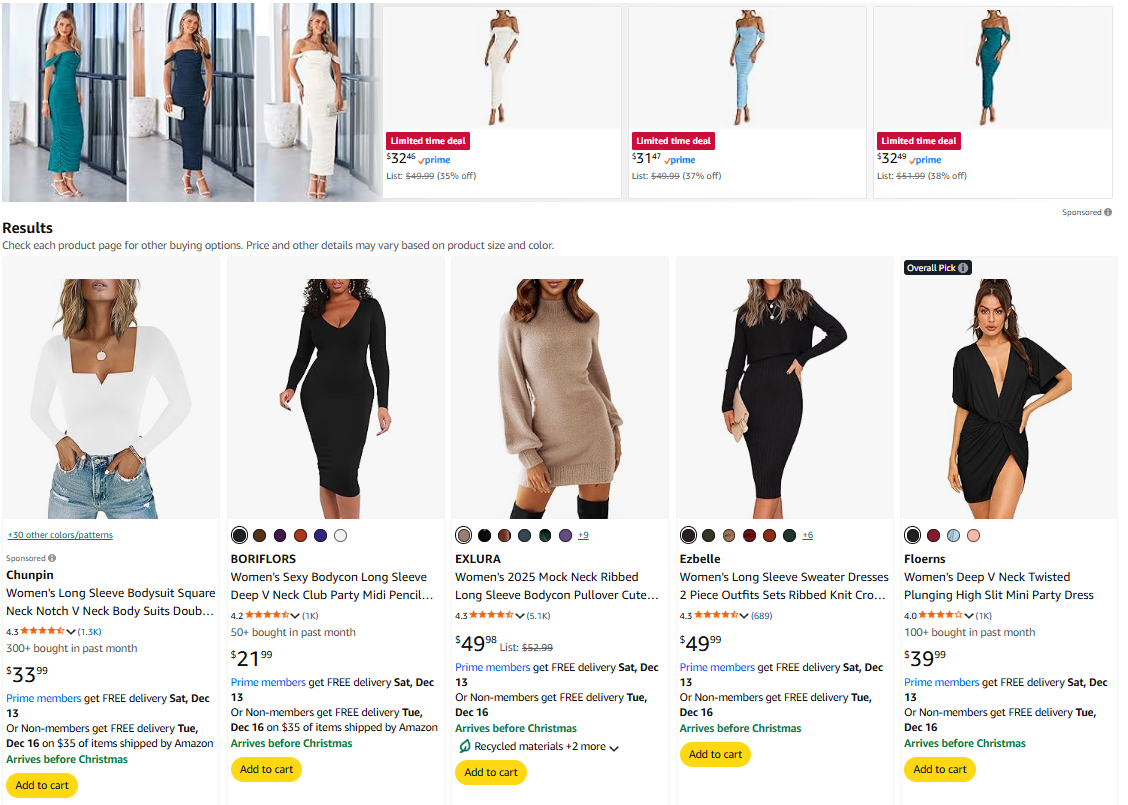The image size is (1128, 805).
Task: Open the light blue dress $31.47 deal thumbnail
Action: pyautogui.click(x=748, y=68)
